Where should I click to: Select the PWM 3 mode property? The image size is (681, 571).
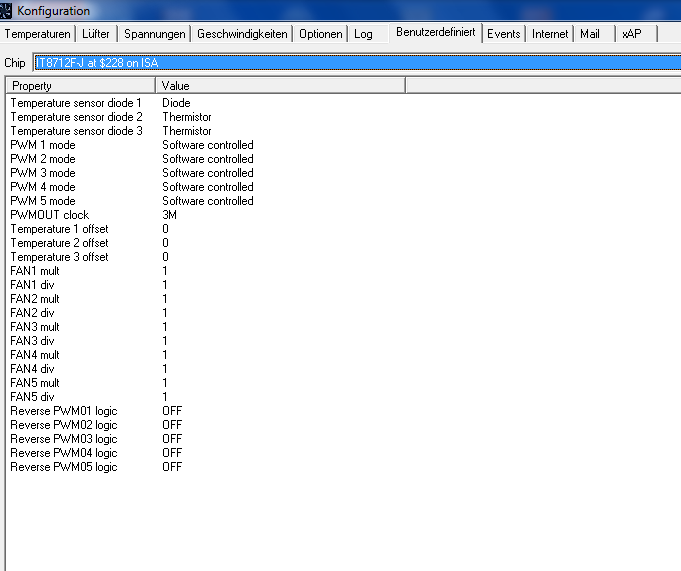(43, 173)
